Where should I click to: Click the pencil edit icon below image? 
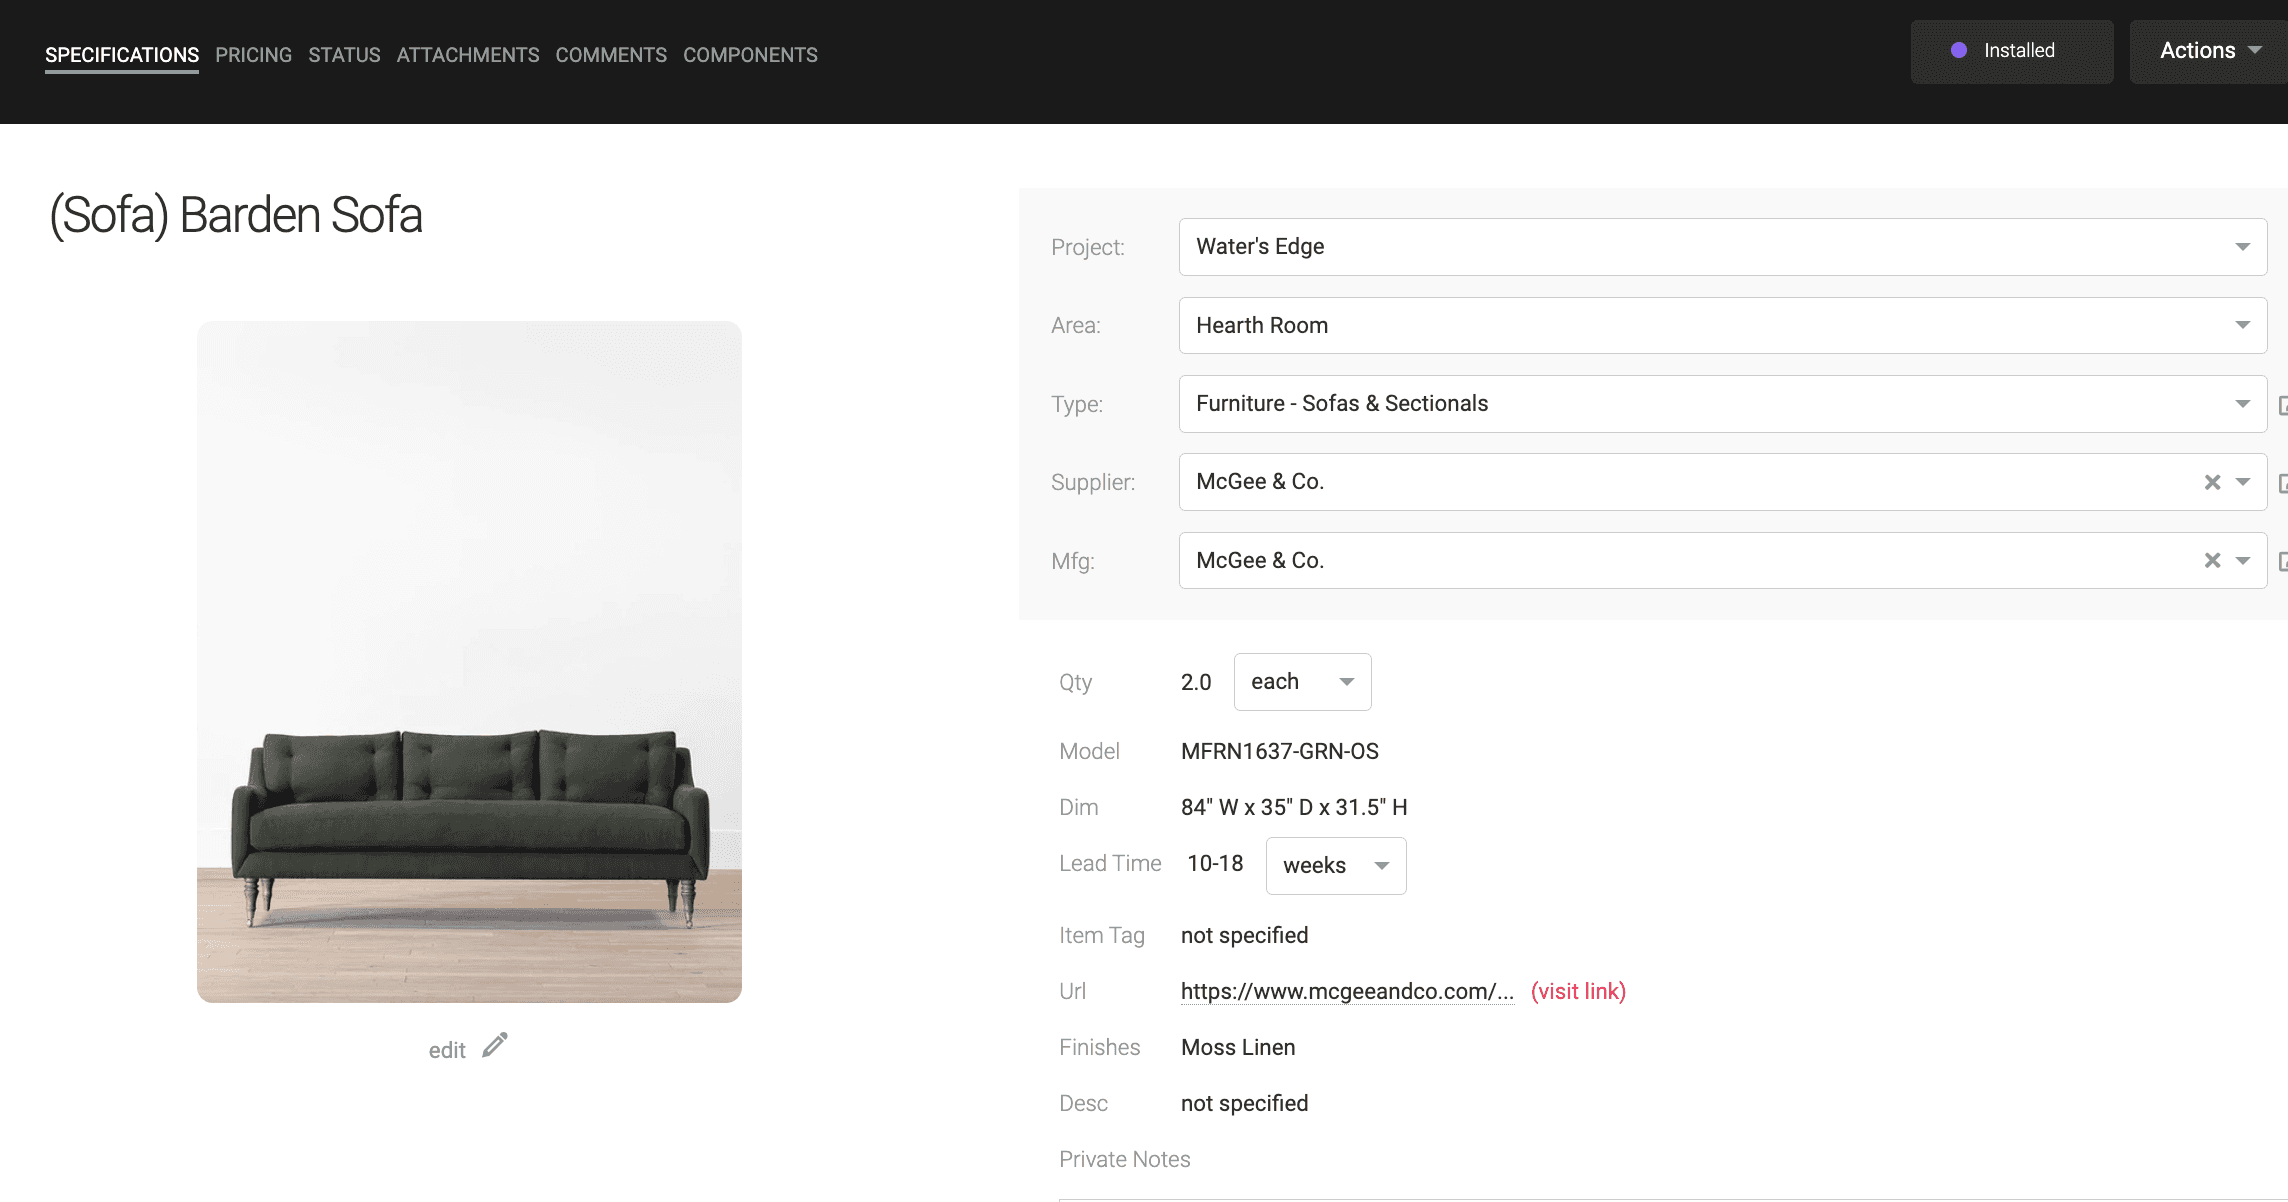(x=495, y=1046)
